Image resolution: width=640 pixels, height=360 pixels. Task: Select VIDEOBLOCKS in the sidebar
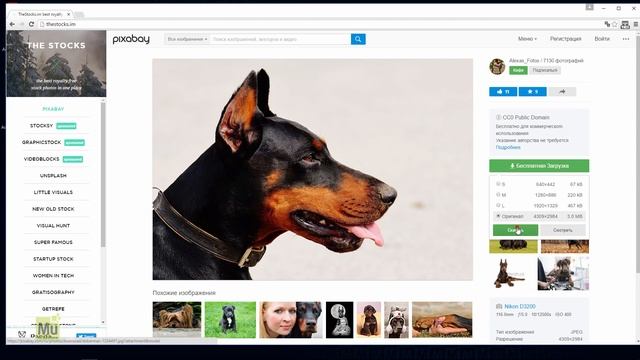pos(41,159)
